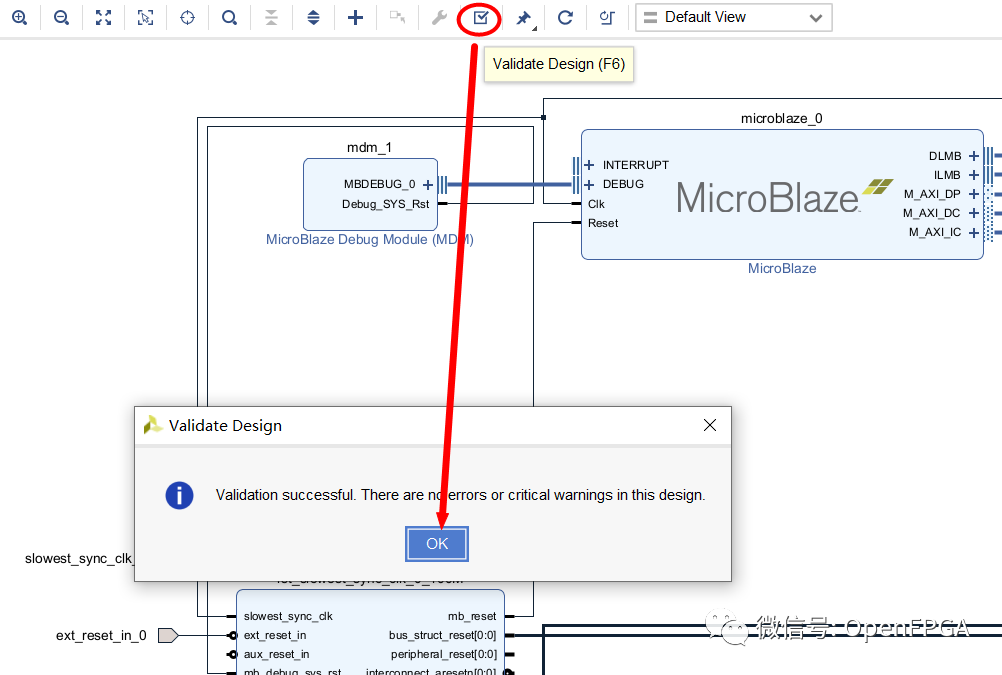Expand the INTERRUPT port on microblaze_0
The image size is (1002, 675).
pos(589,165)
